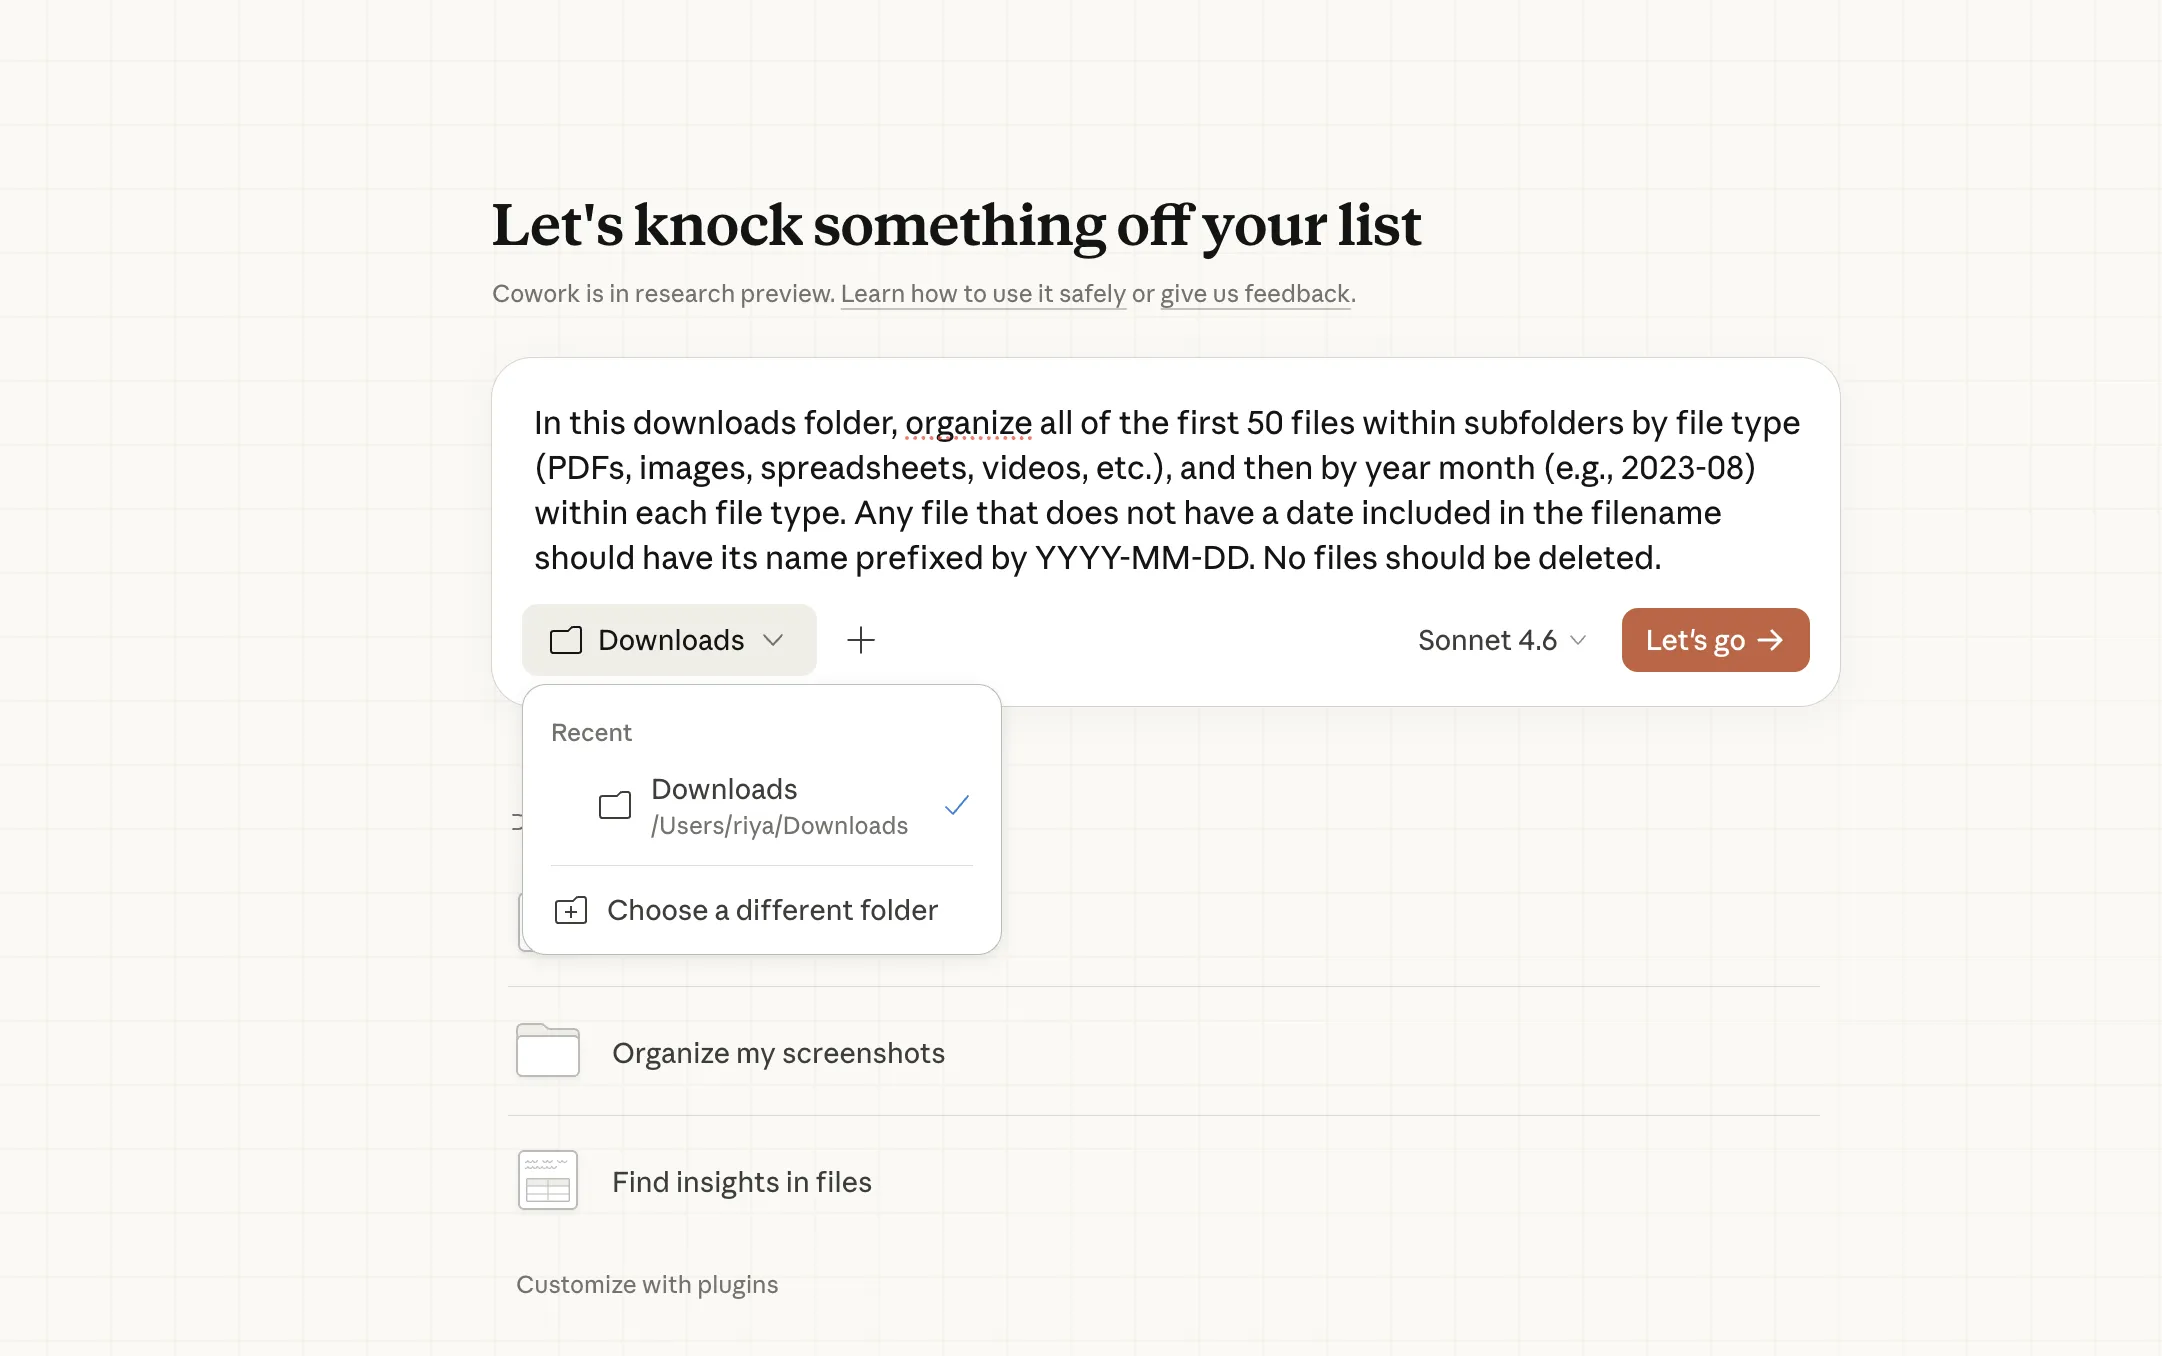This screenshot has width=2162, height=1356.
Task: Choose a different folder from the menu
Action: pyautogui.click(x=772, y=910)
